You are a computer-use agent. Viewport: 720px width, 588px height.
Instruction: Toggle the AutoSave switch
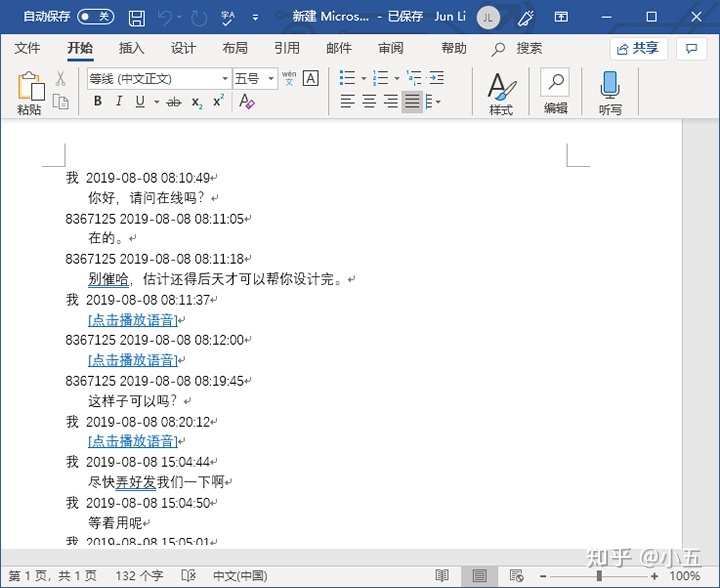(x=96, y=17)
